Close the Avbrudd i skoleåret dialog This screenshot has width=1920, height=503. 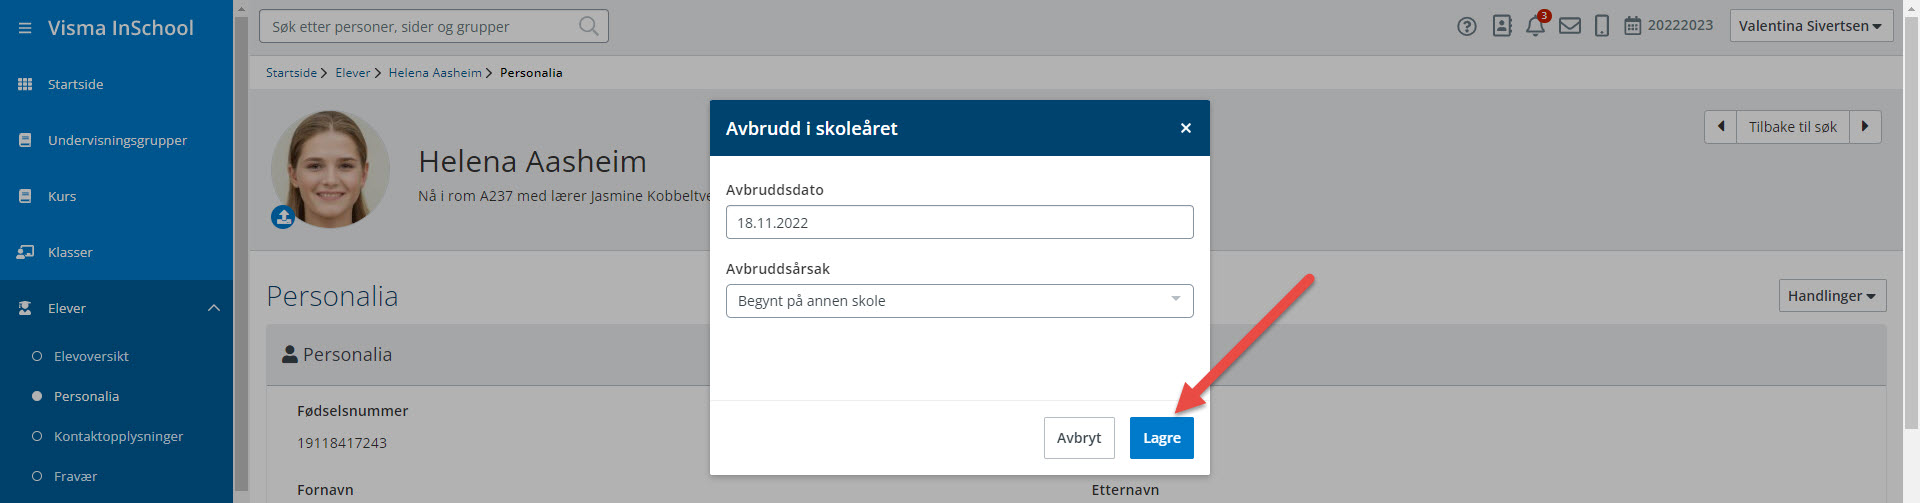click(1185, 128)
